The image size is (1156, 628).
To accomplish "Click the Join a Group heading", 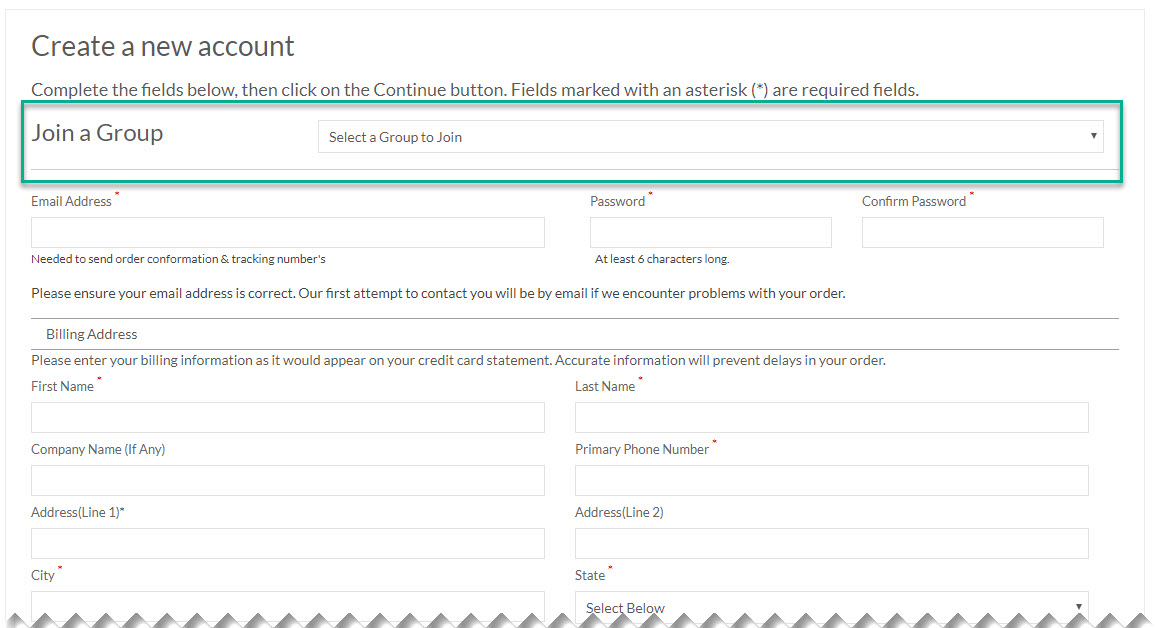I will click(x=97, y=133).
